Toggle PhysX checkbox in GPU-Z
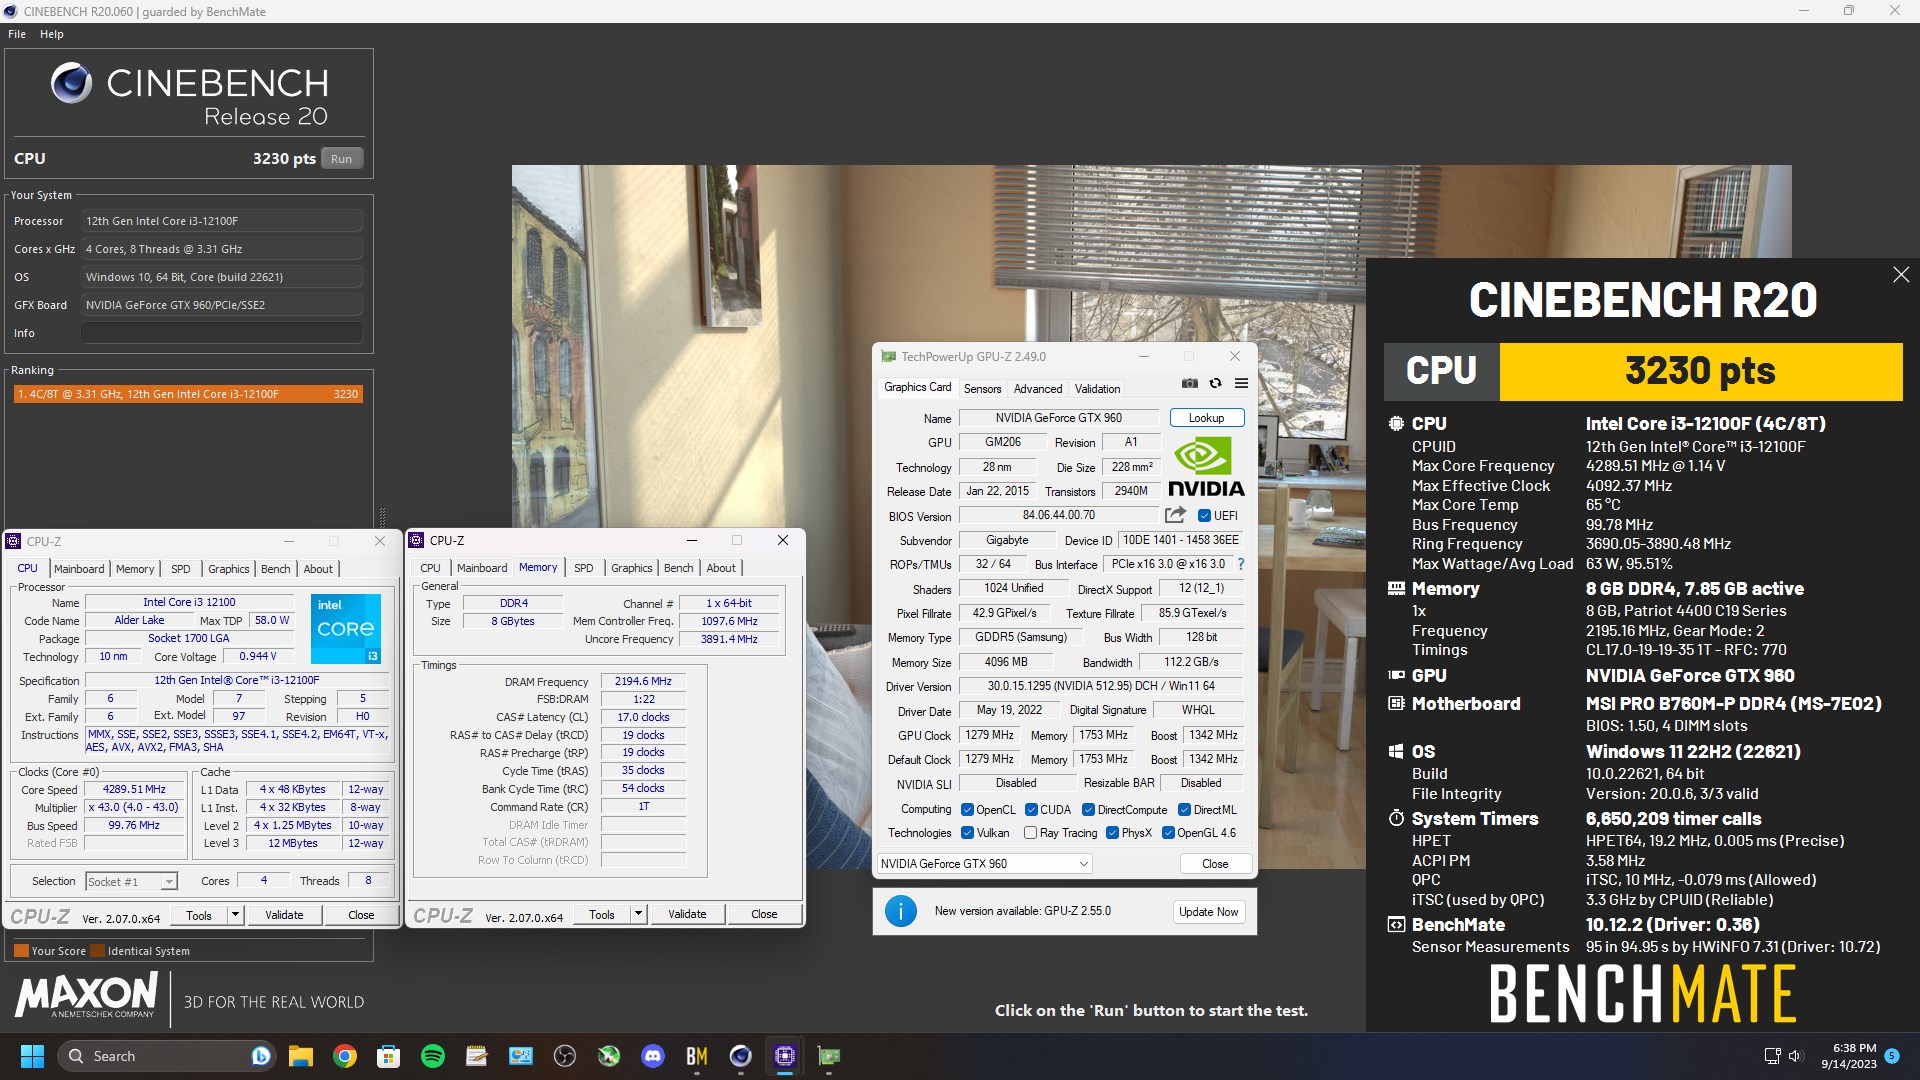 pos(1112,833)
